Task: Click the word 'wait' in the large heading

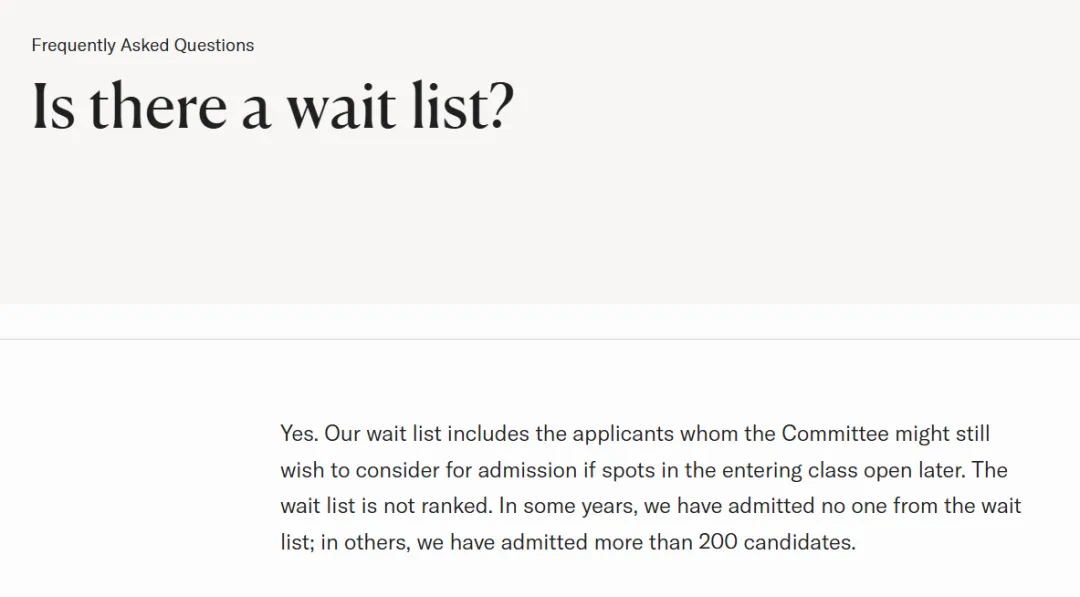Action: [x=341, y=107]
